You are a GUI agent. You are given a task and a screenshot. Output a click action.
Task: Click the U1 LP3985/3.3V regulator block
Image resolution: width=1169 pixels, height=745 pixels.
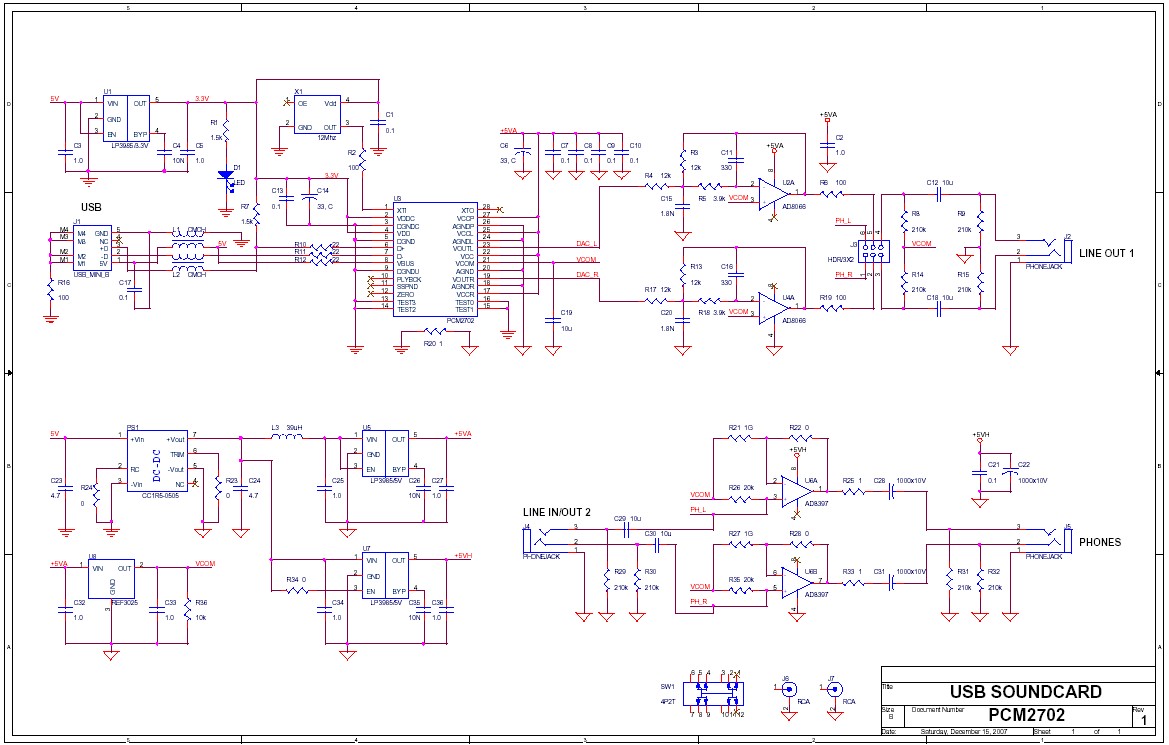[x=126, y=119]
